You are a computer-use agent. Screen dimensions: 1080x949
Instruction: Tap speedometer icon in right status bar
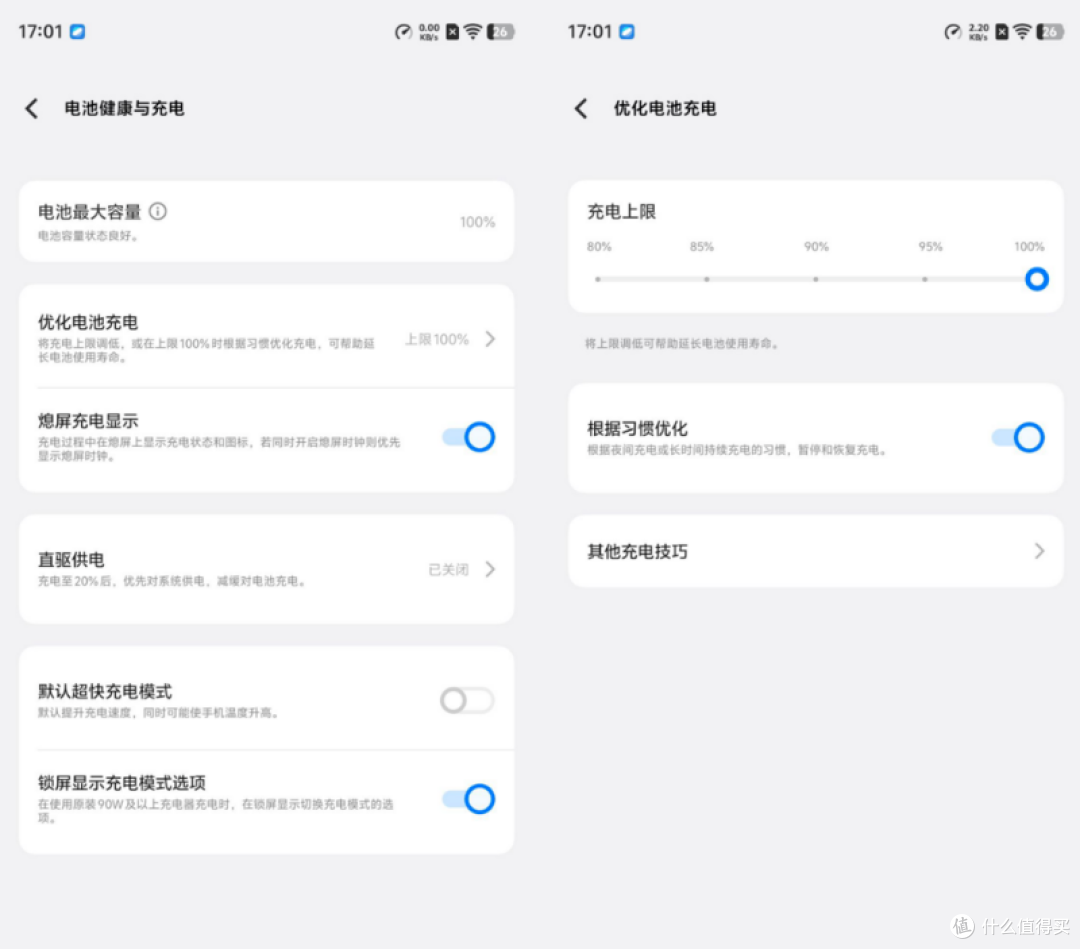tap(953, 32)
